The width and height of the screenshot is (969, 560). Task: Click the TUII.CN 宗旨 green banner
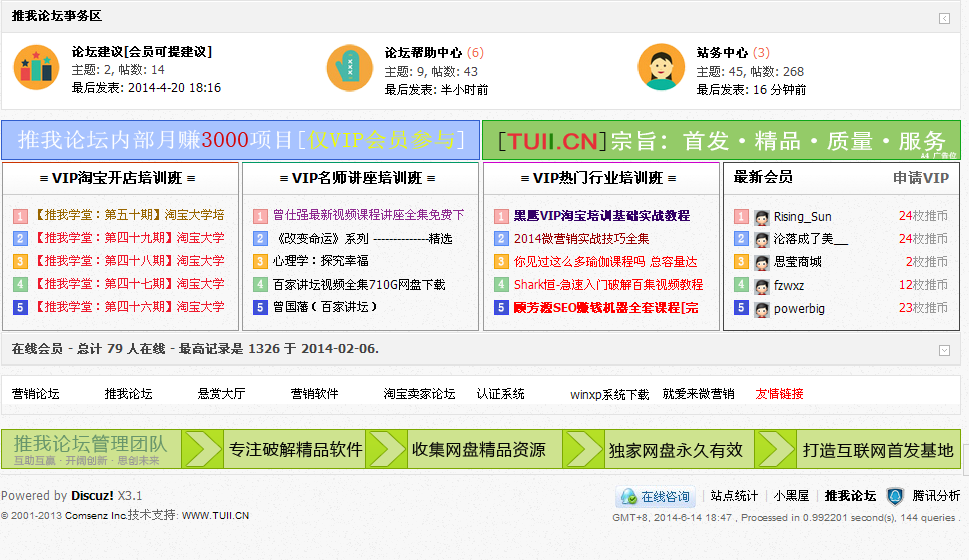721,140
